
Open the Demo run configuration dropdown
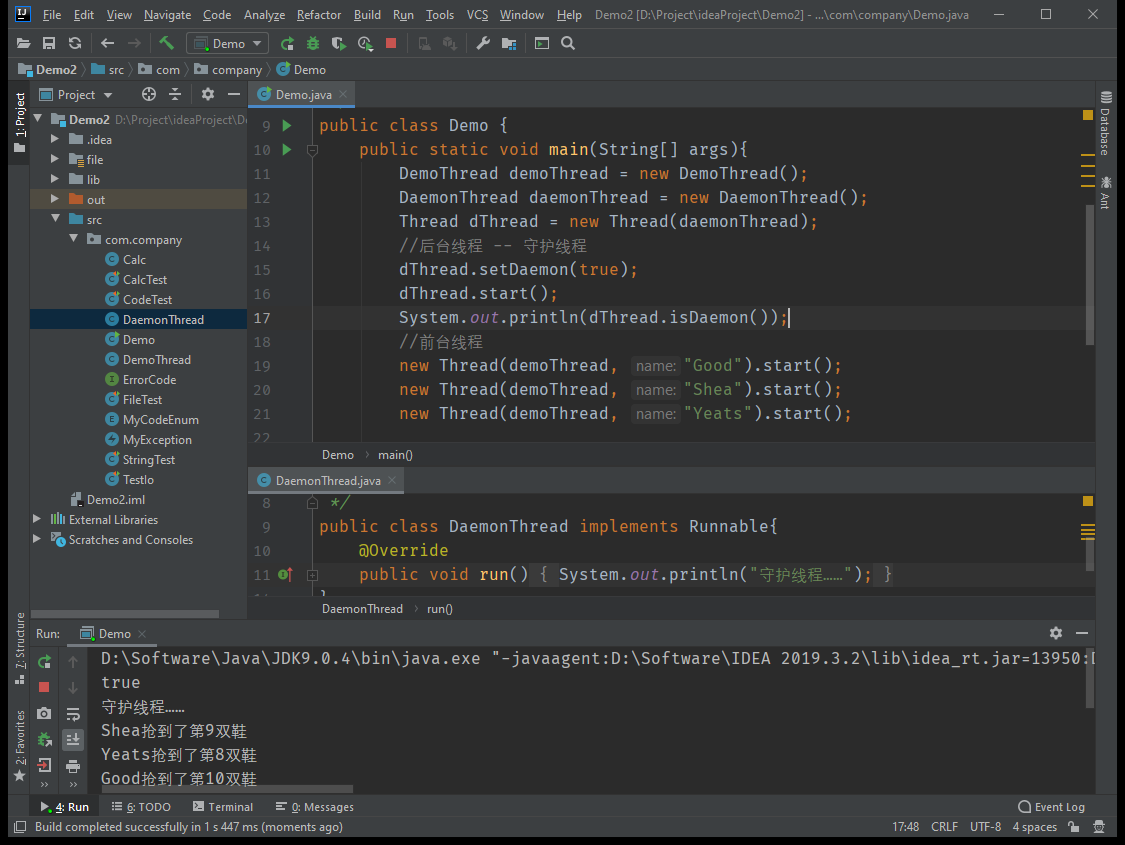(227, 44)
